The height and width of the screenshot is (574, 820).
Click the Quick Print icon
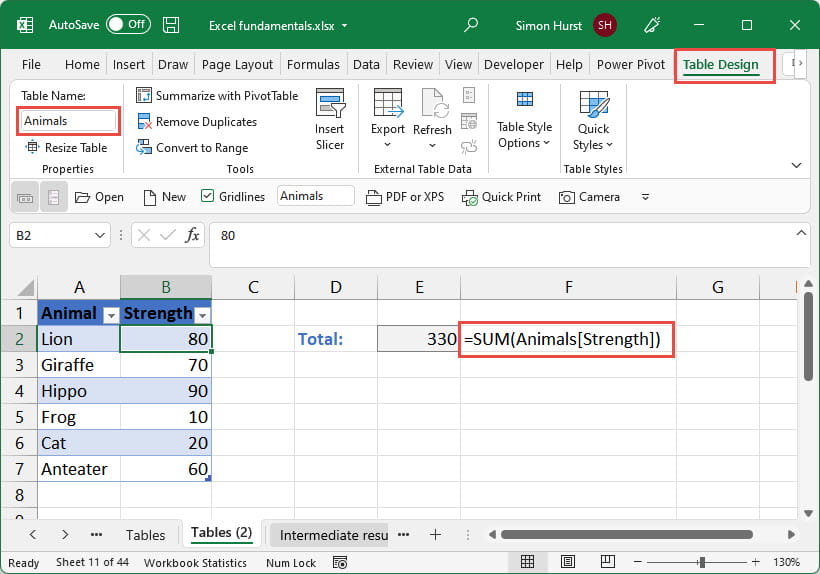pyautogui.click(x=470, y=197)
